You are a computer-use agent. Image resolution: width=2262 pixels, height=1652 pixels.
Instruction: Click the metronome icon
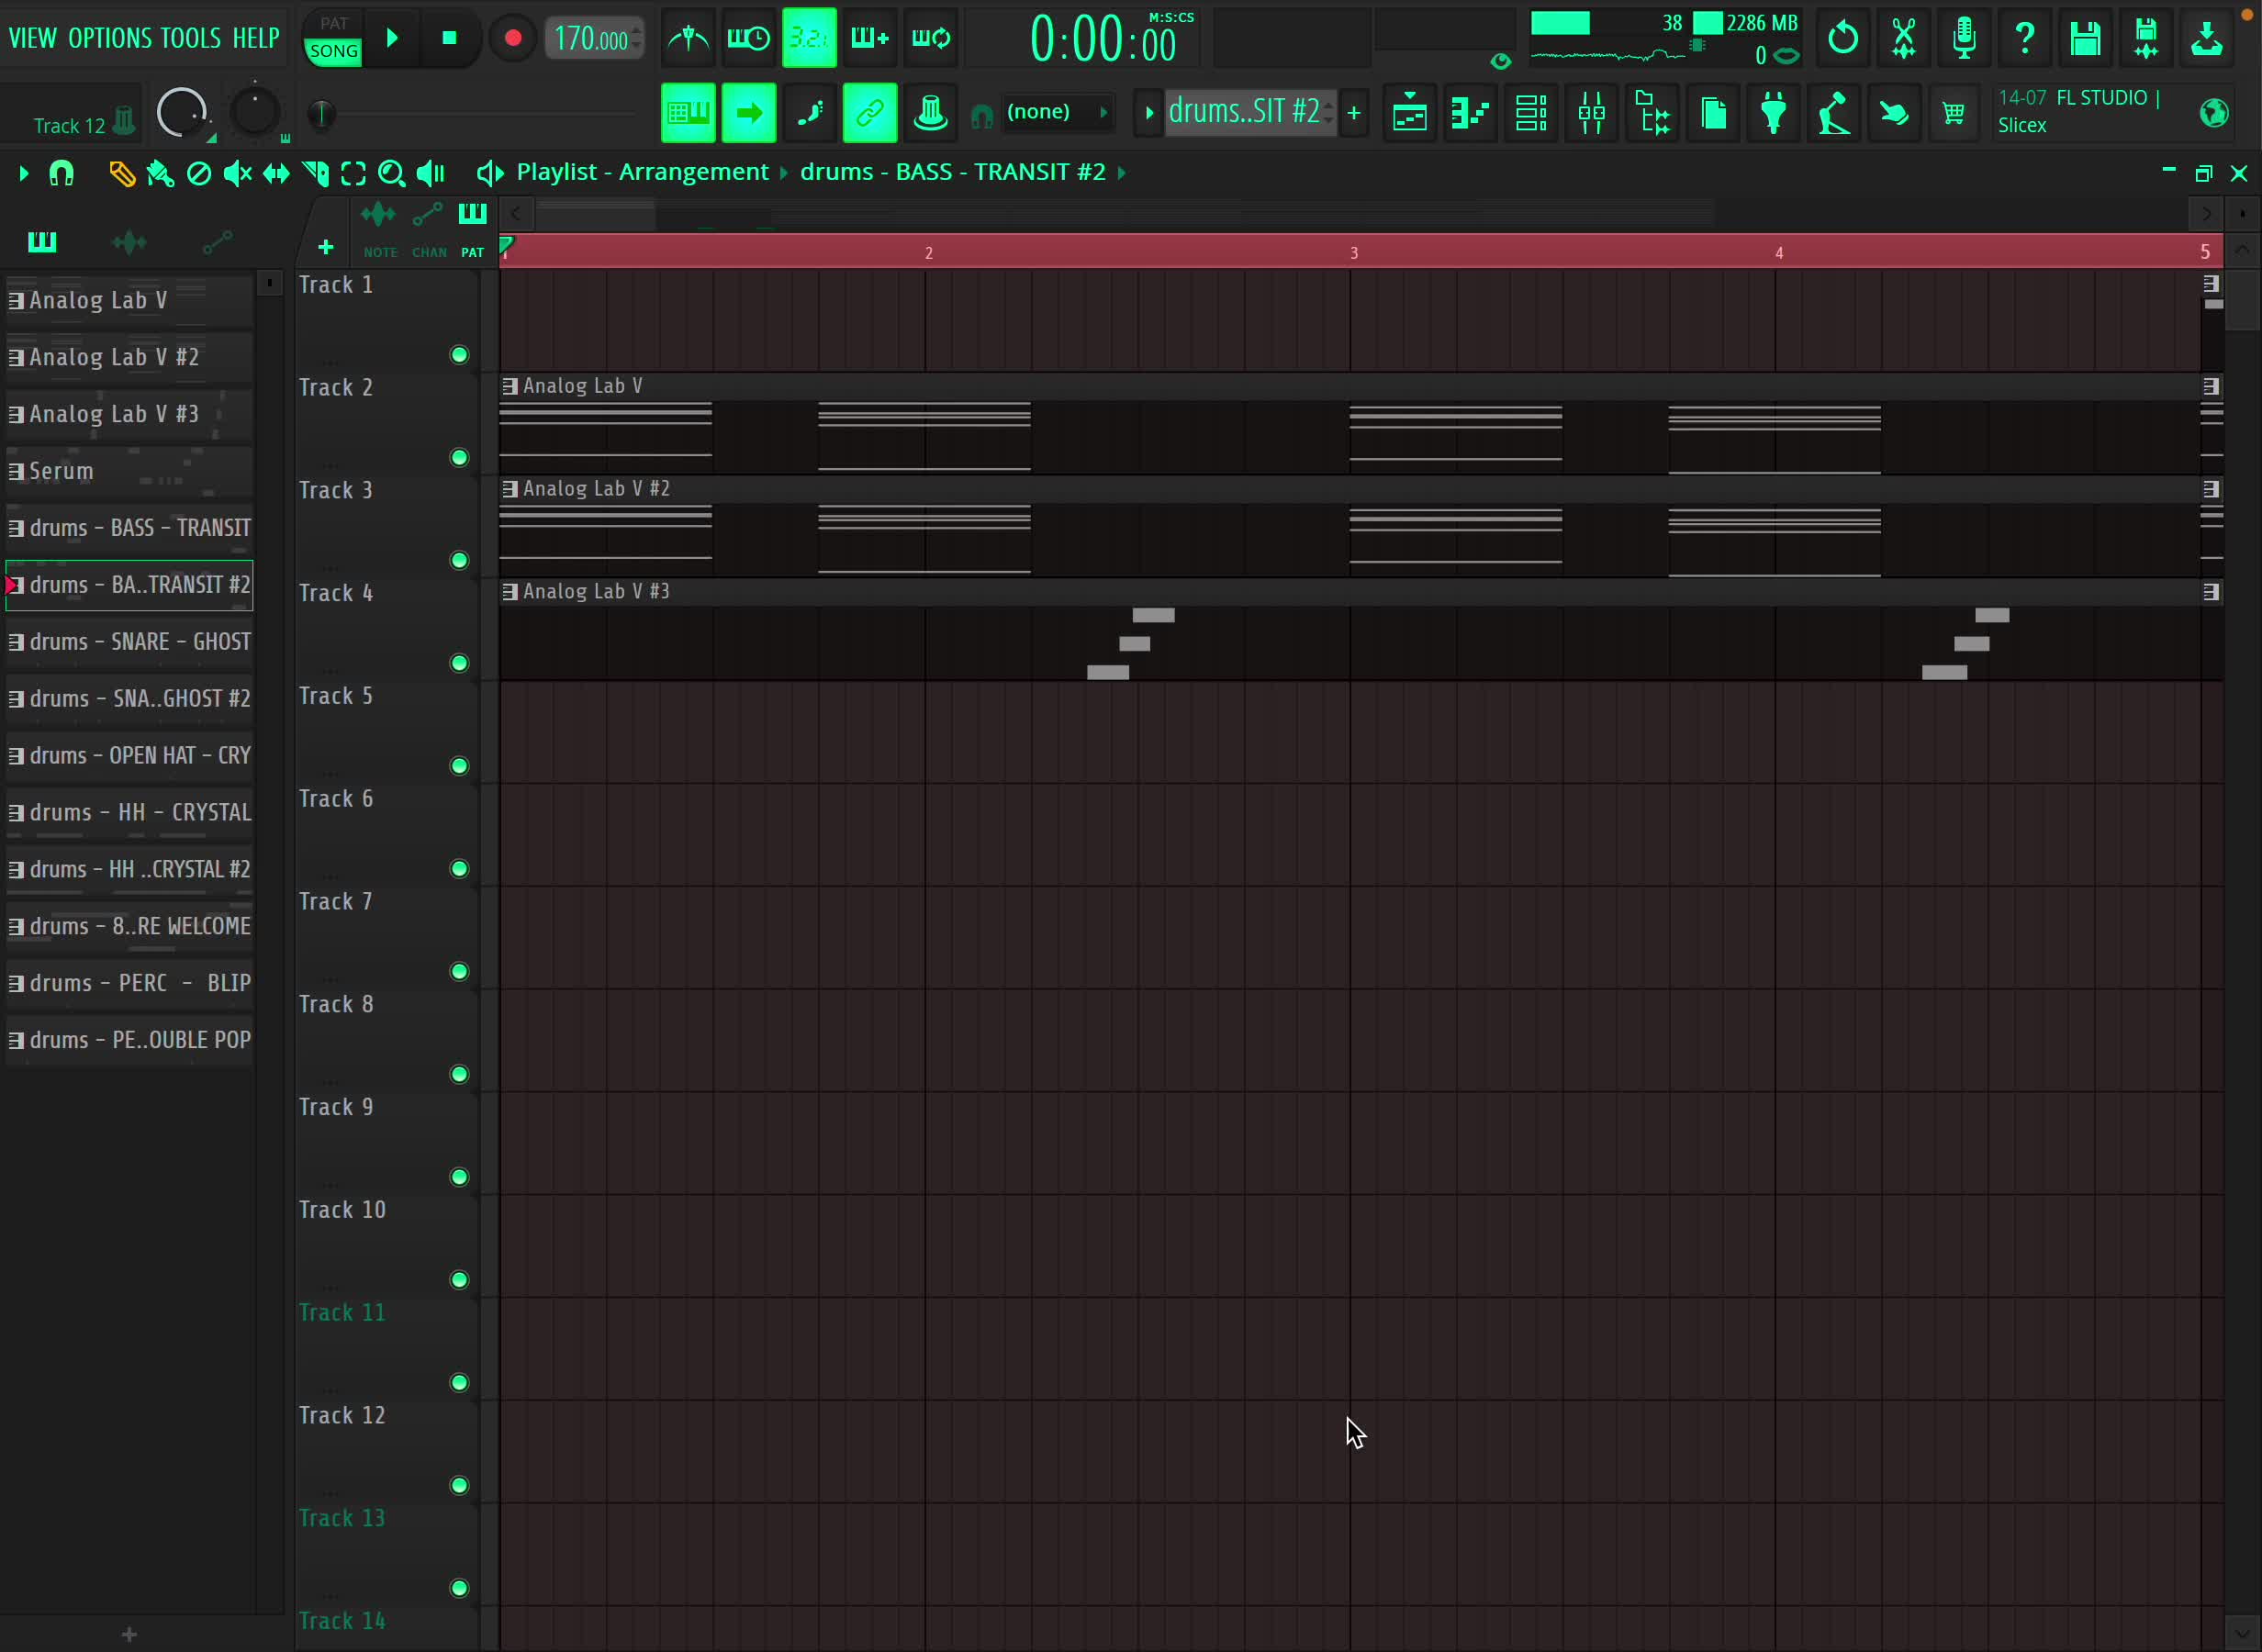pos(688,38)
